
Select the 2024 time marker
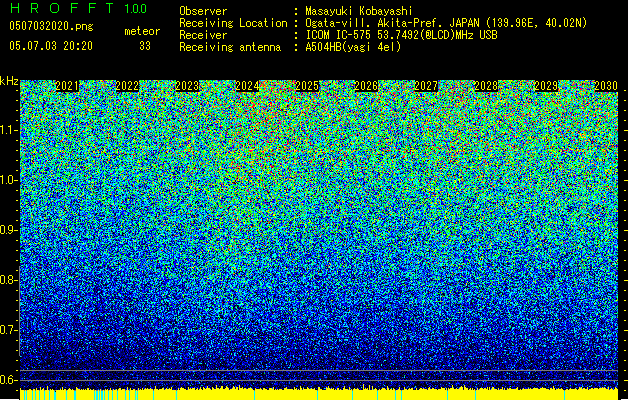click(x=247, y=86)
